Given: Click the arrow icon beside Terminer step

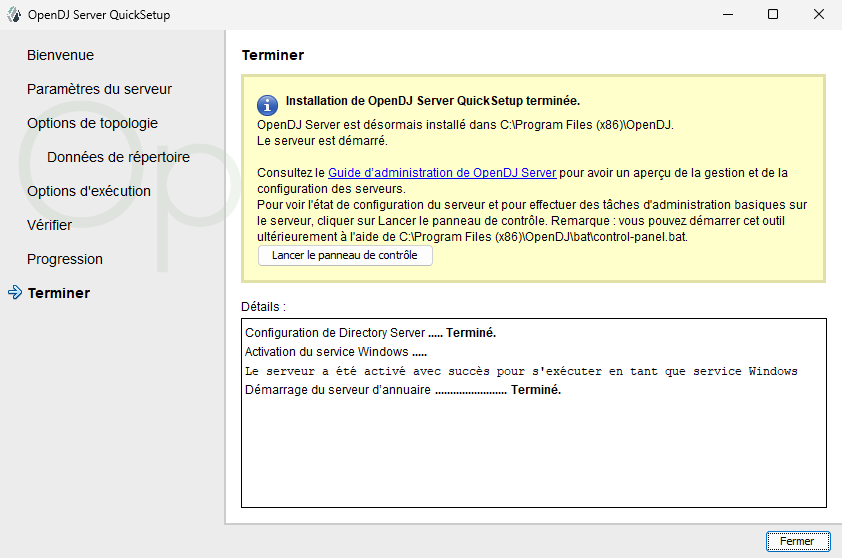Looking at the screenshot, I should pyautogui.click(x=14, y=293).
